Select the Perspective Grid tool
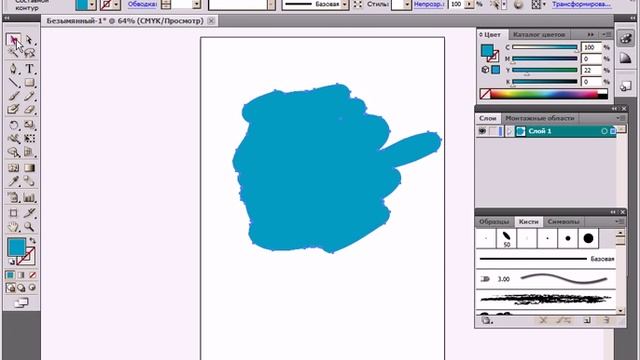 pos(29,152)
